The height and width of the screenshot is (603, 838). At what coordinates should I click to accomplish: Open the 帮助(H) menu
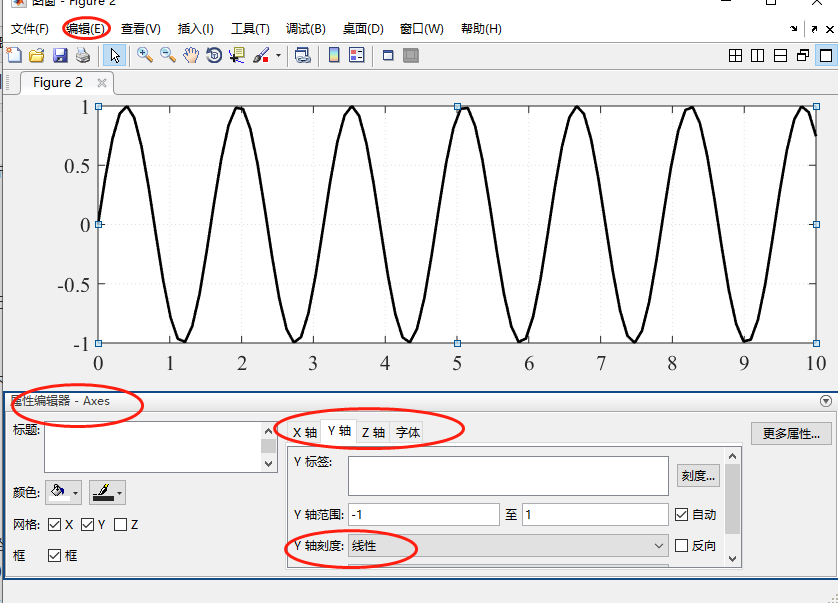point(481,28)
